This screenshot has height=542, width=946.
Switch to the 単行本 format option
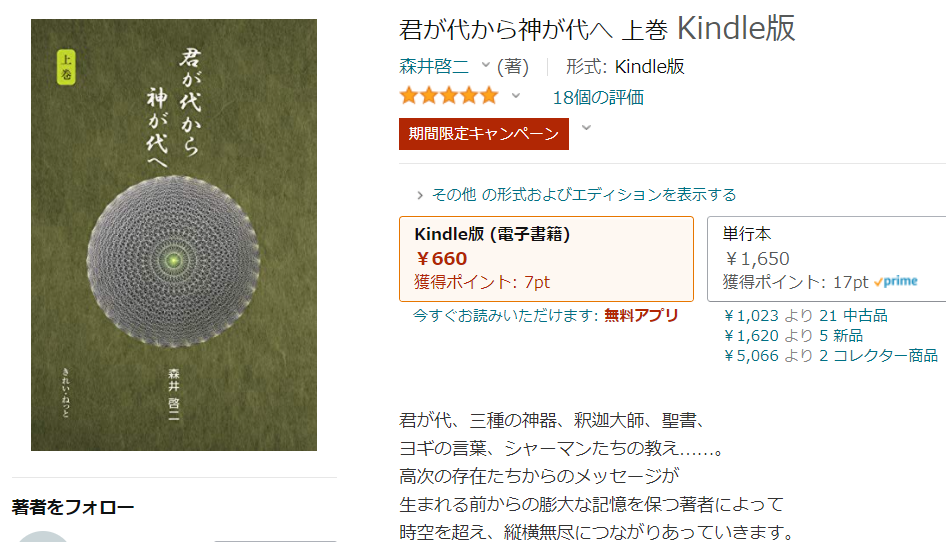[826, 258]
